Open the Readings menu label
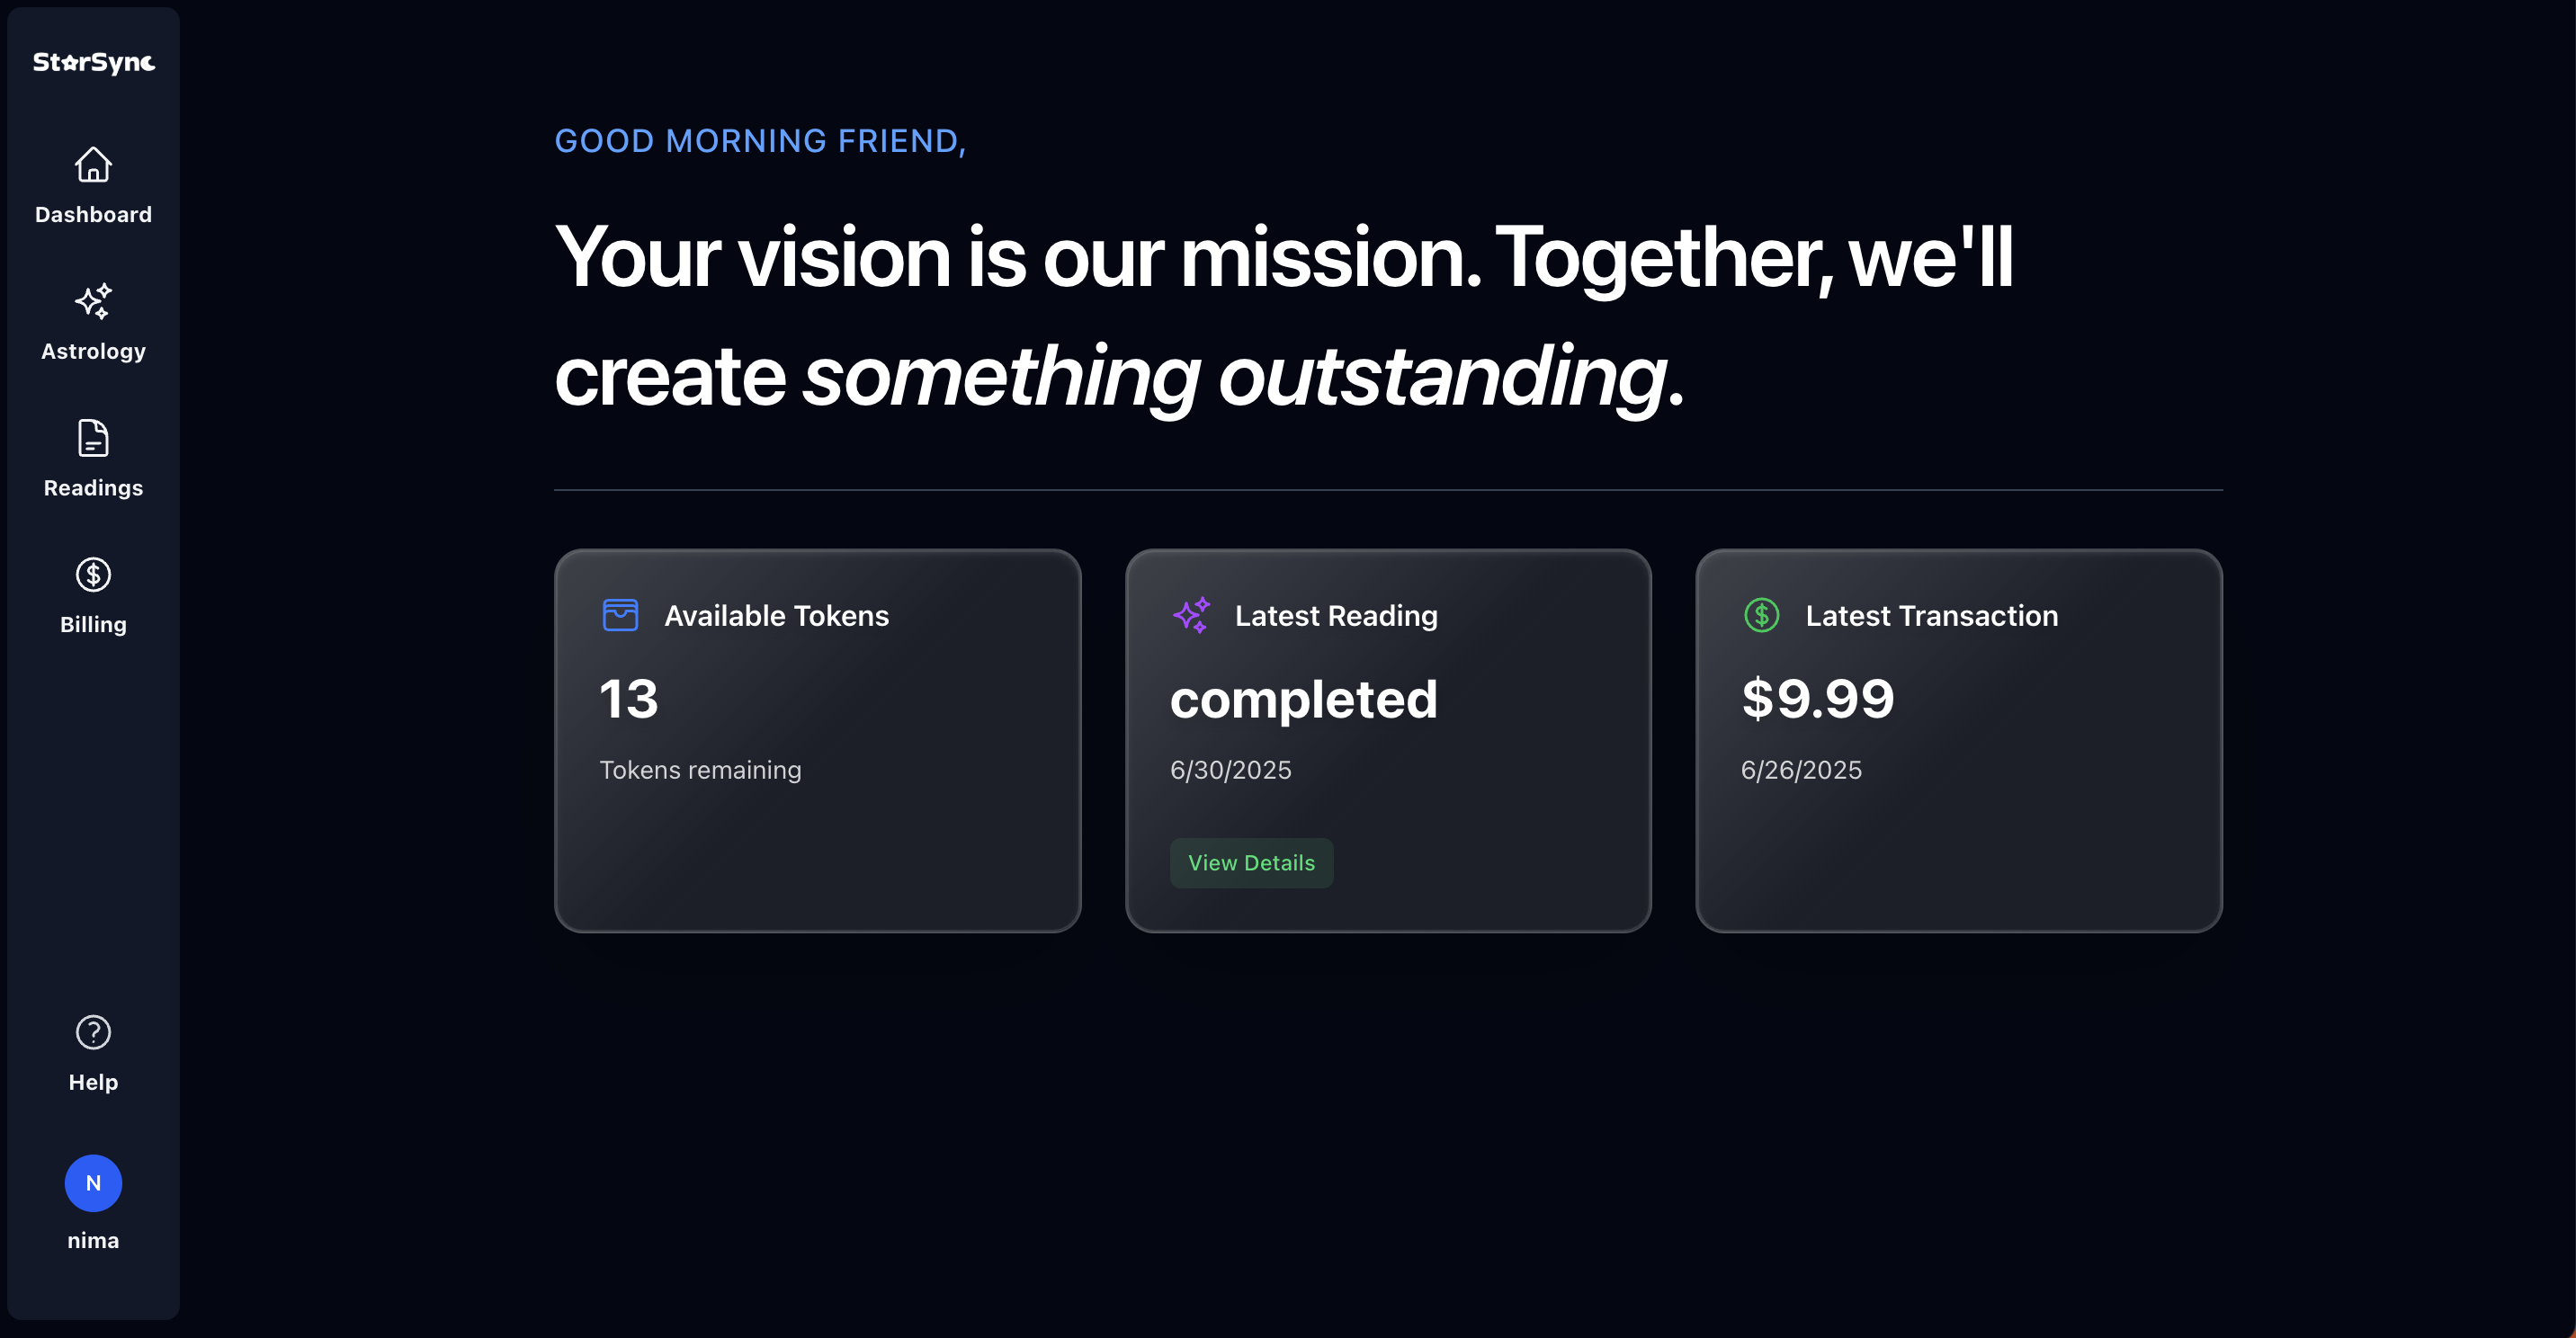Viewport: 2576px width, 1338px height. coord(93,488)
